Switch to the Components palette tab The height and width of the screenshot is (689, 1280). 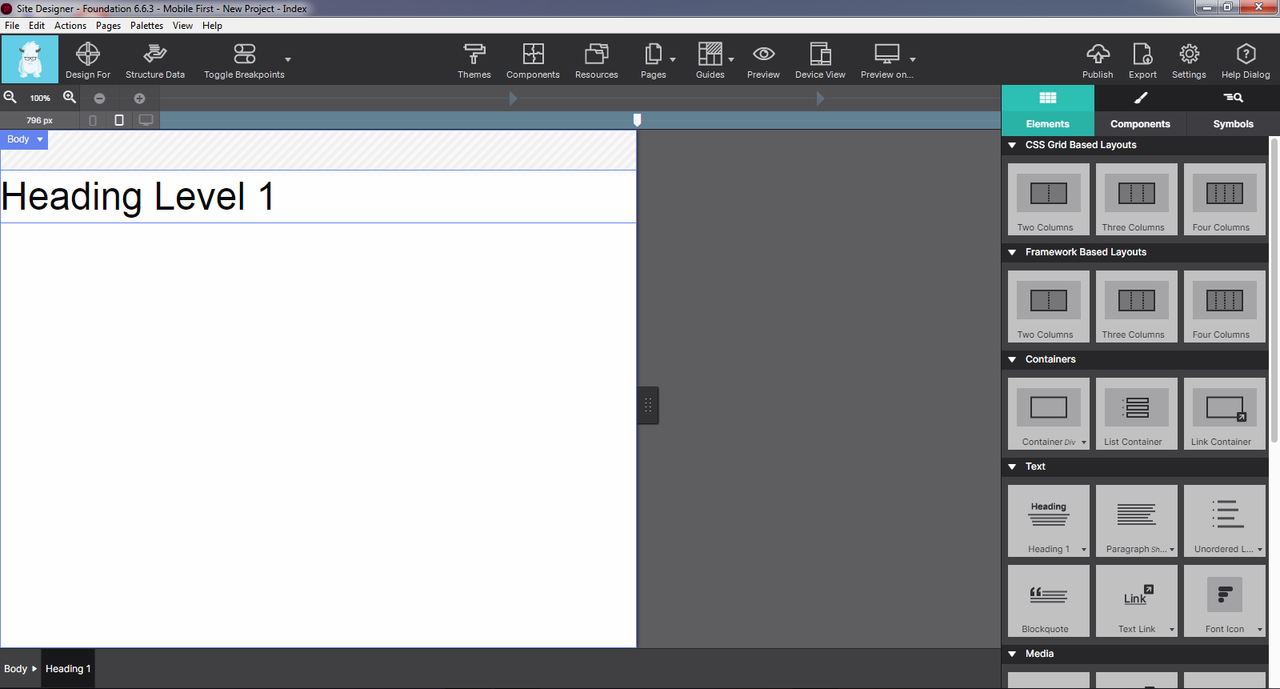pos(1140,111)
